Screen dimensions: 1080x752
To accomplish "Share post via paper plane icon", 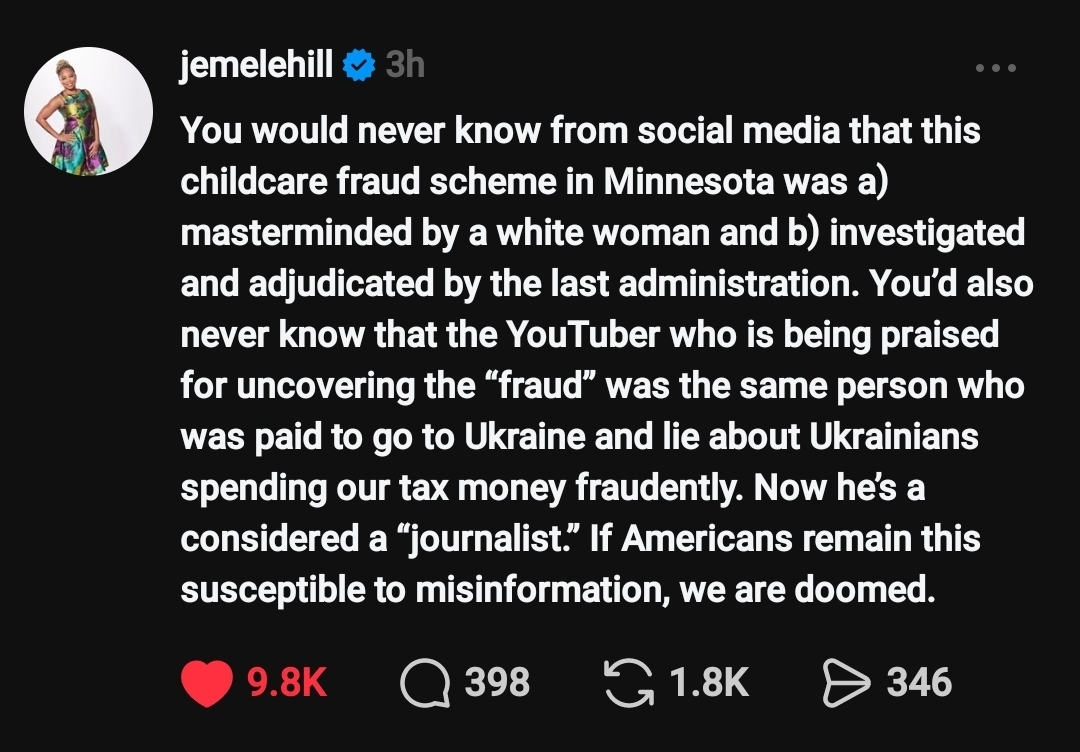I will [x=844, y=683].
